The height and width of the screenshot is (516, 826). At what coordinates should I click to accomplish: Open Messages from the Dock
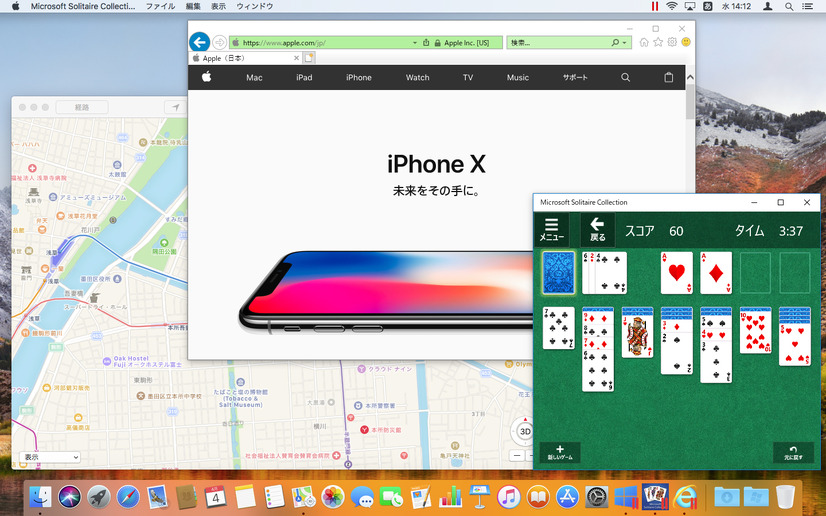pyautogui.click(x=362, y=497)
